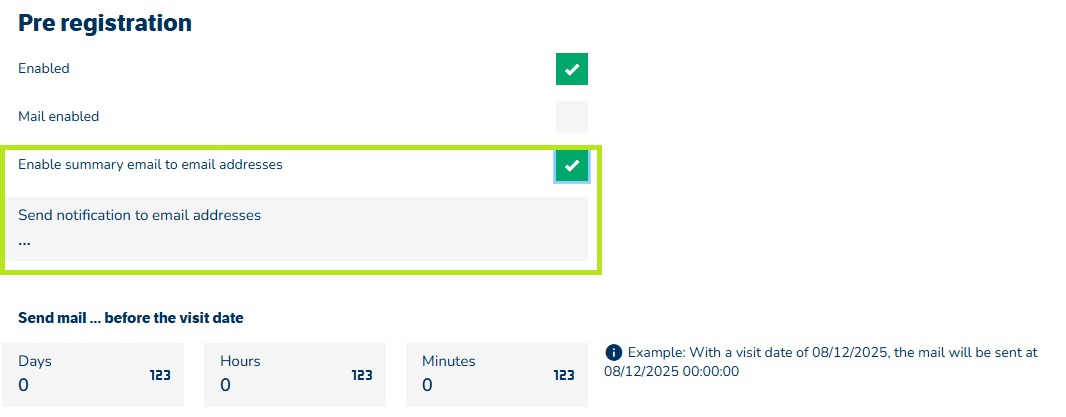Click the Example visit date description text
Screen dimensions: 1066x417
(x=820, y=362)
